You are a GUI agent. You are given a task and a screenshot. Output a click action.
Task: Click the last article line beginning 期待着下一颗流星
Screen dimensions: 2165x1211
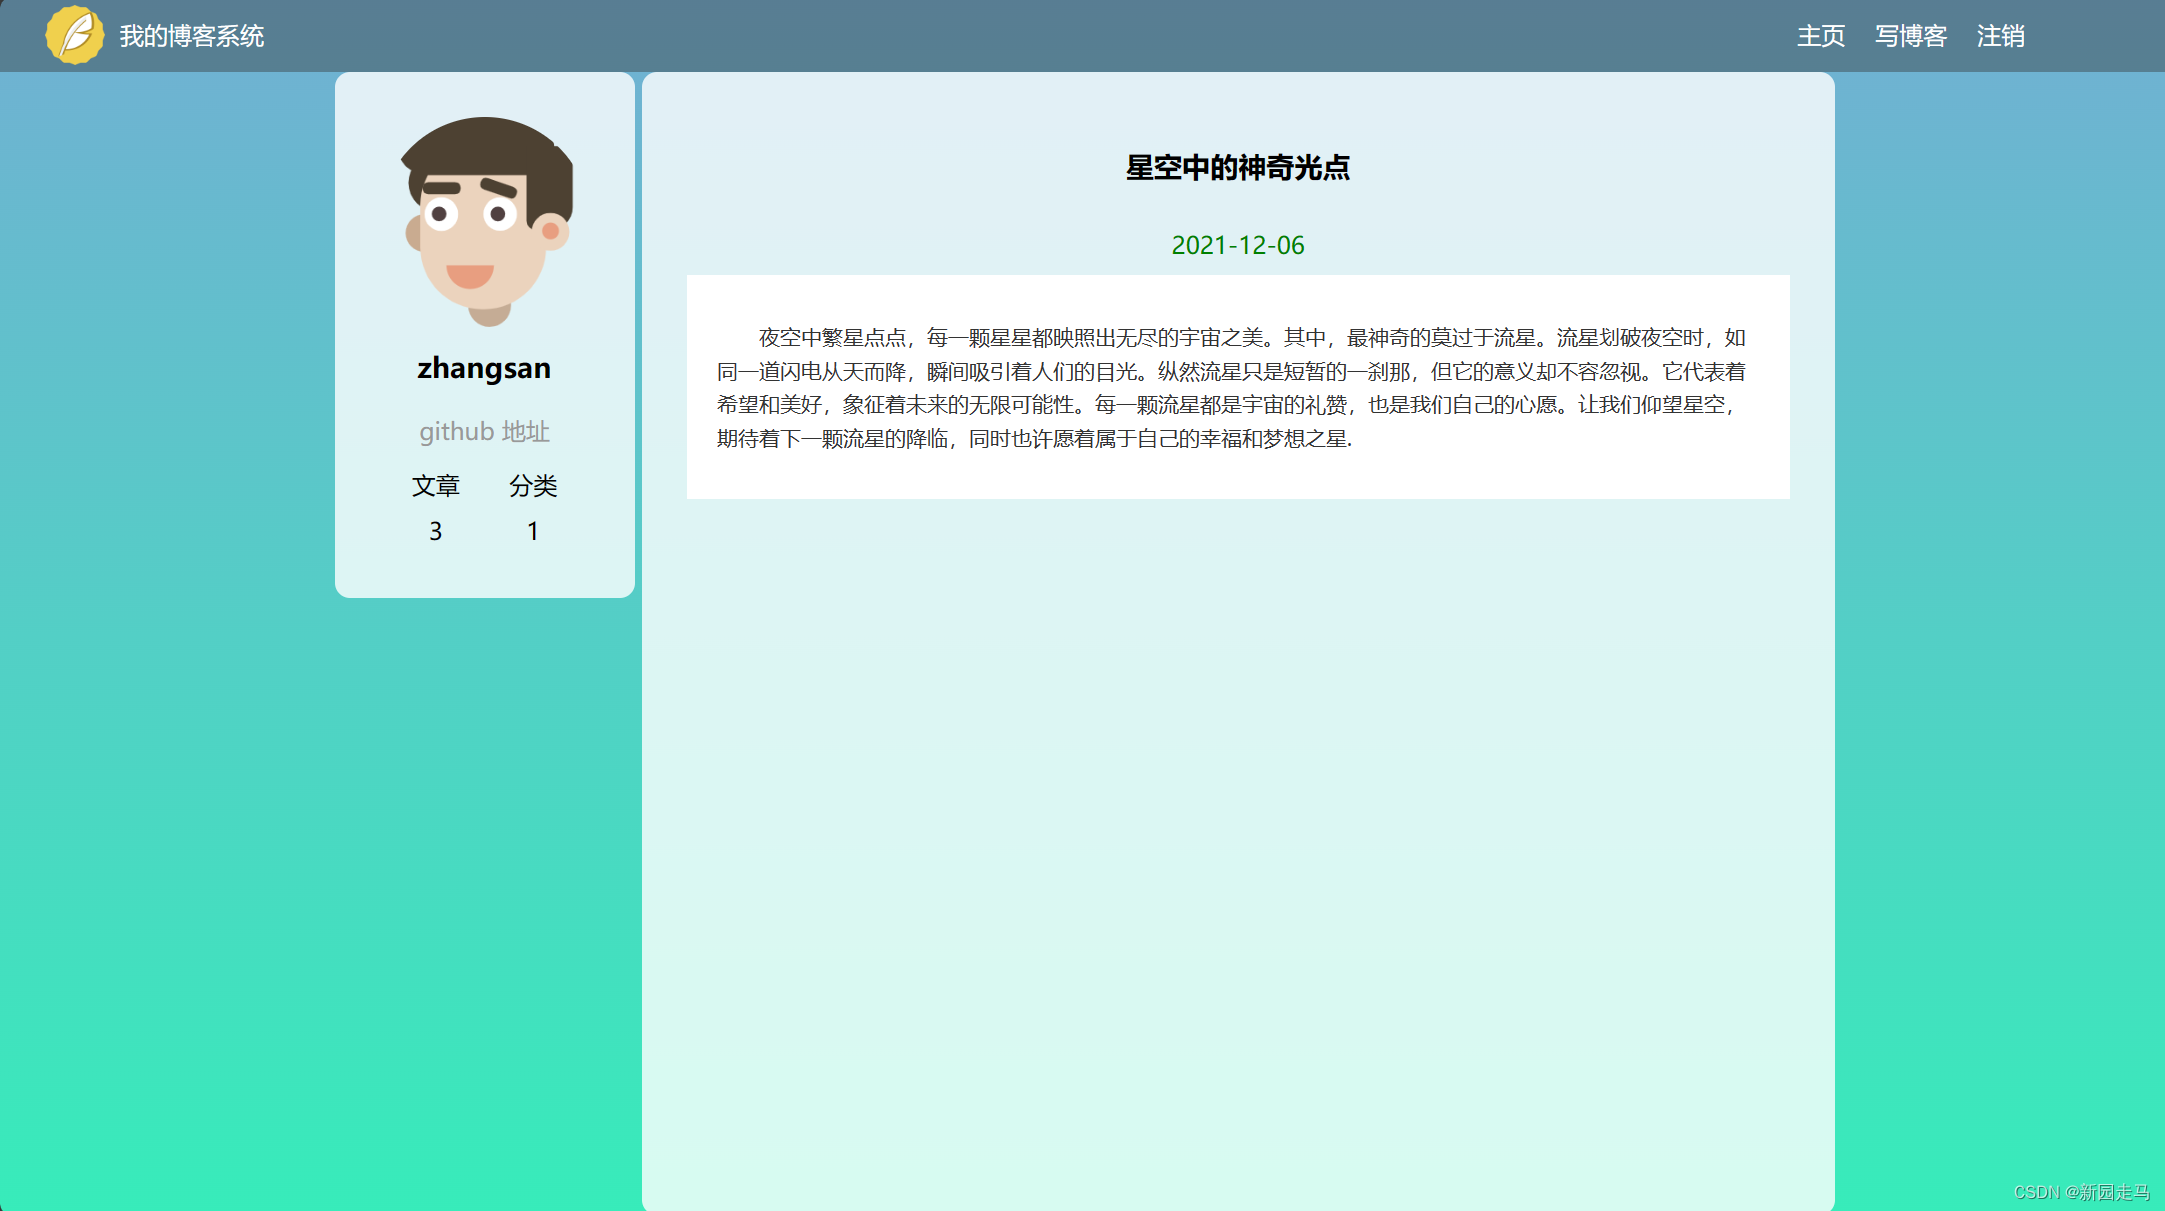point(1034,439)
